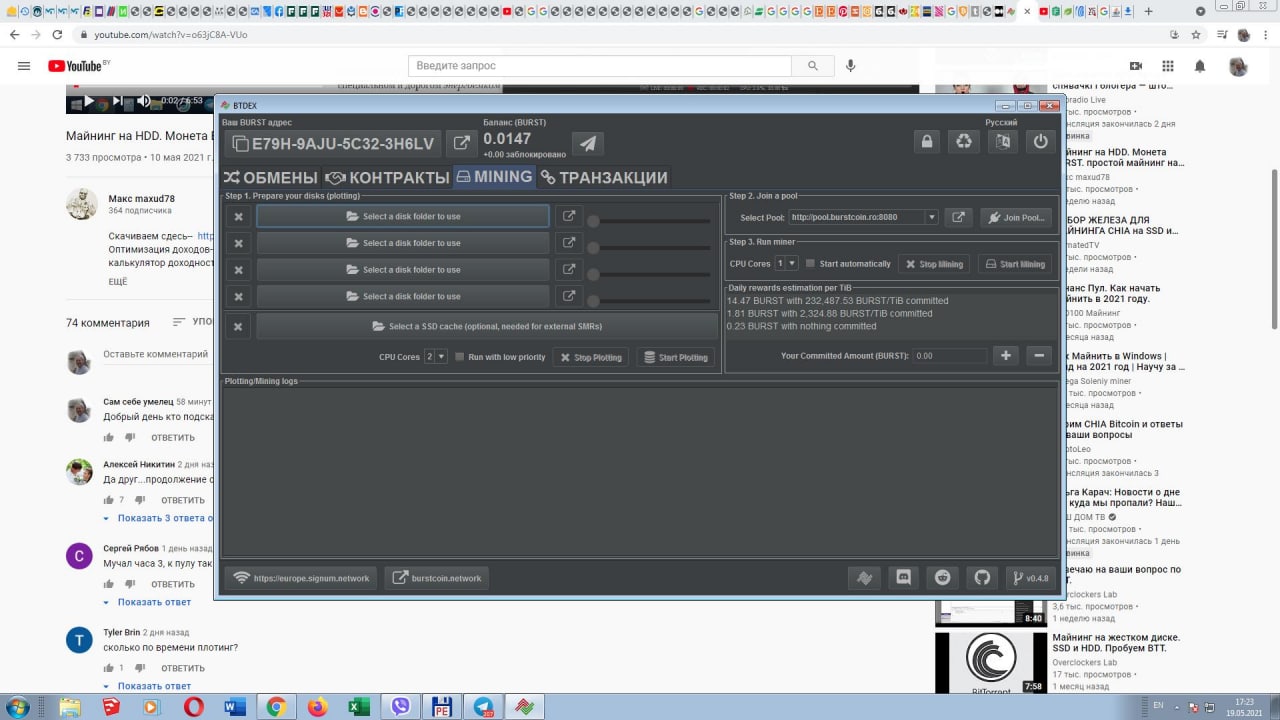Adjust fourth disk plot size slider
The image size is (1280, 720).
650,301
